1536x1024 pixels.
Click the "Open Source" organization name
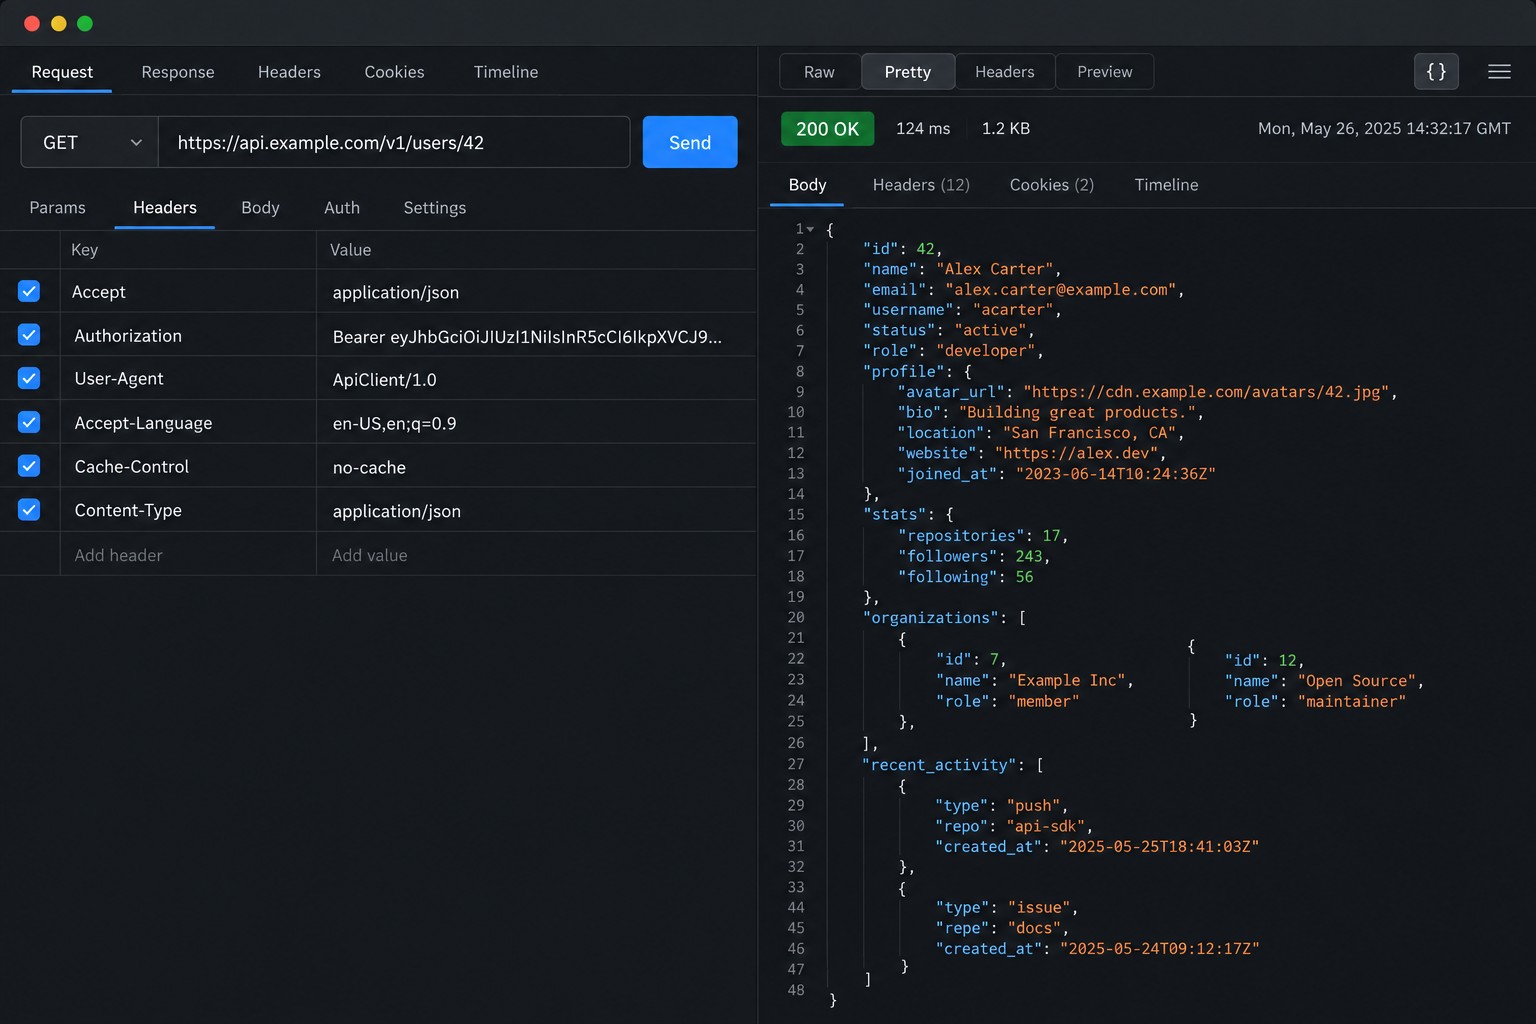point(1357,681)
